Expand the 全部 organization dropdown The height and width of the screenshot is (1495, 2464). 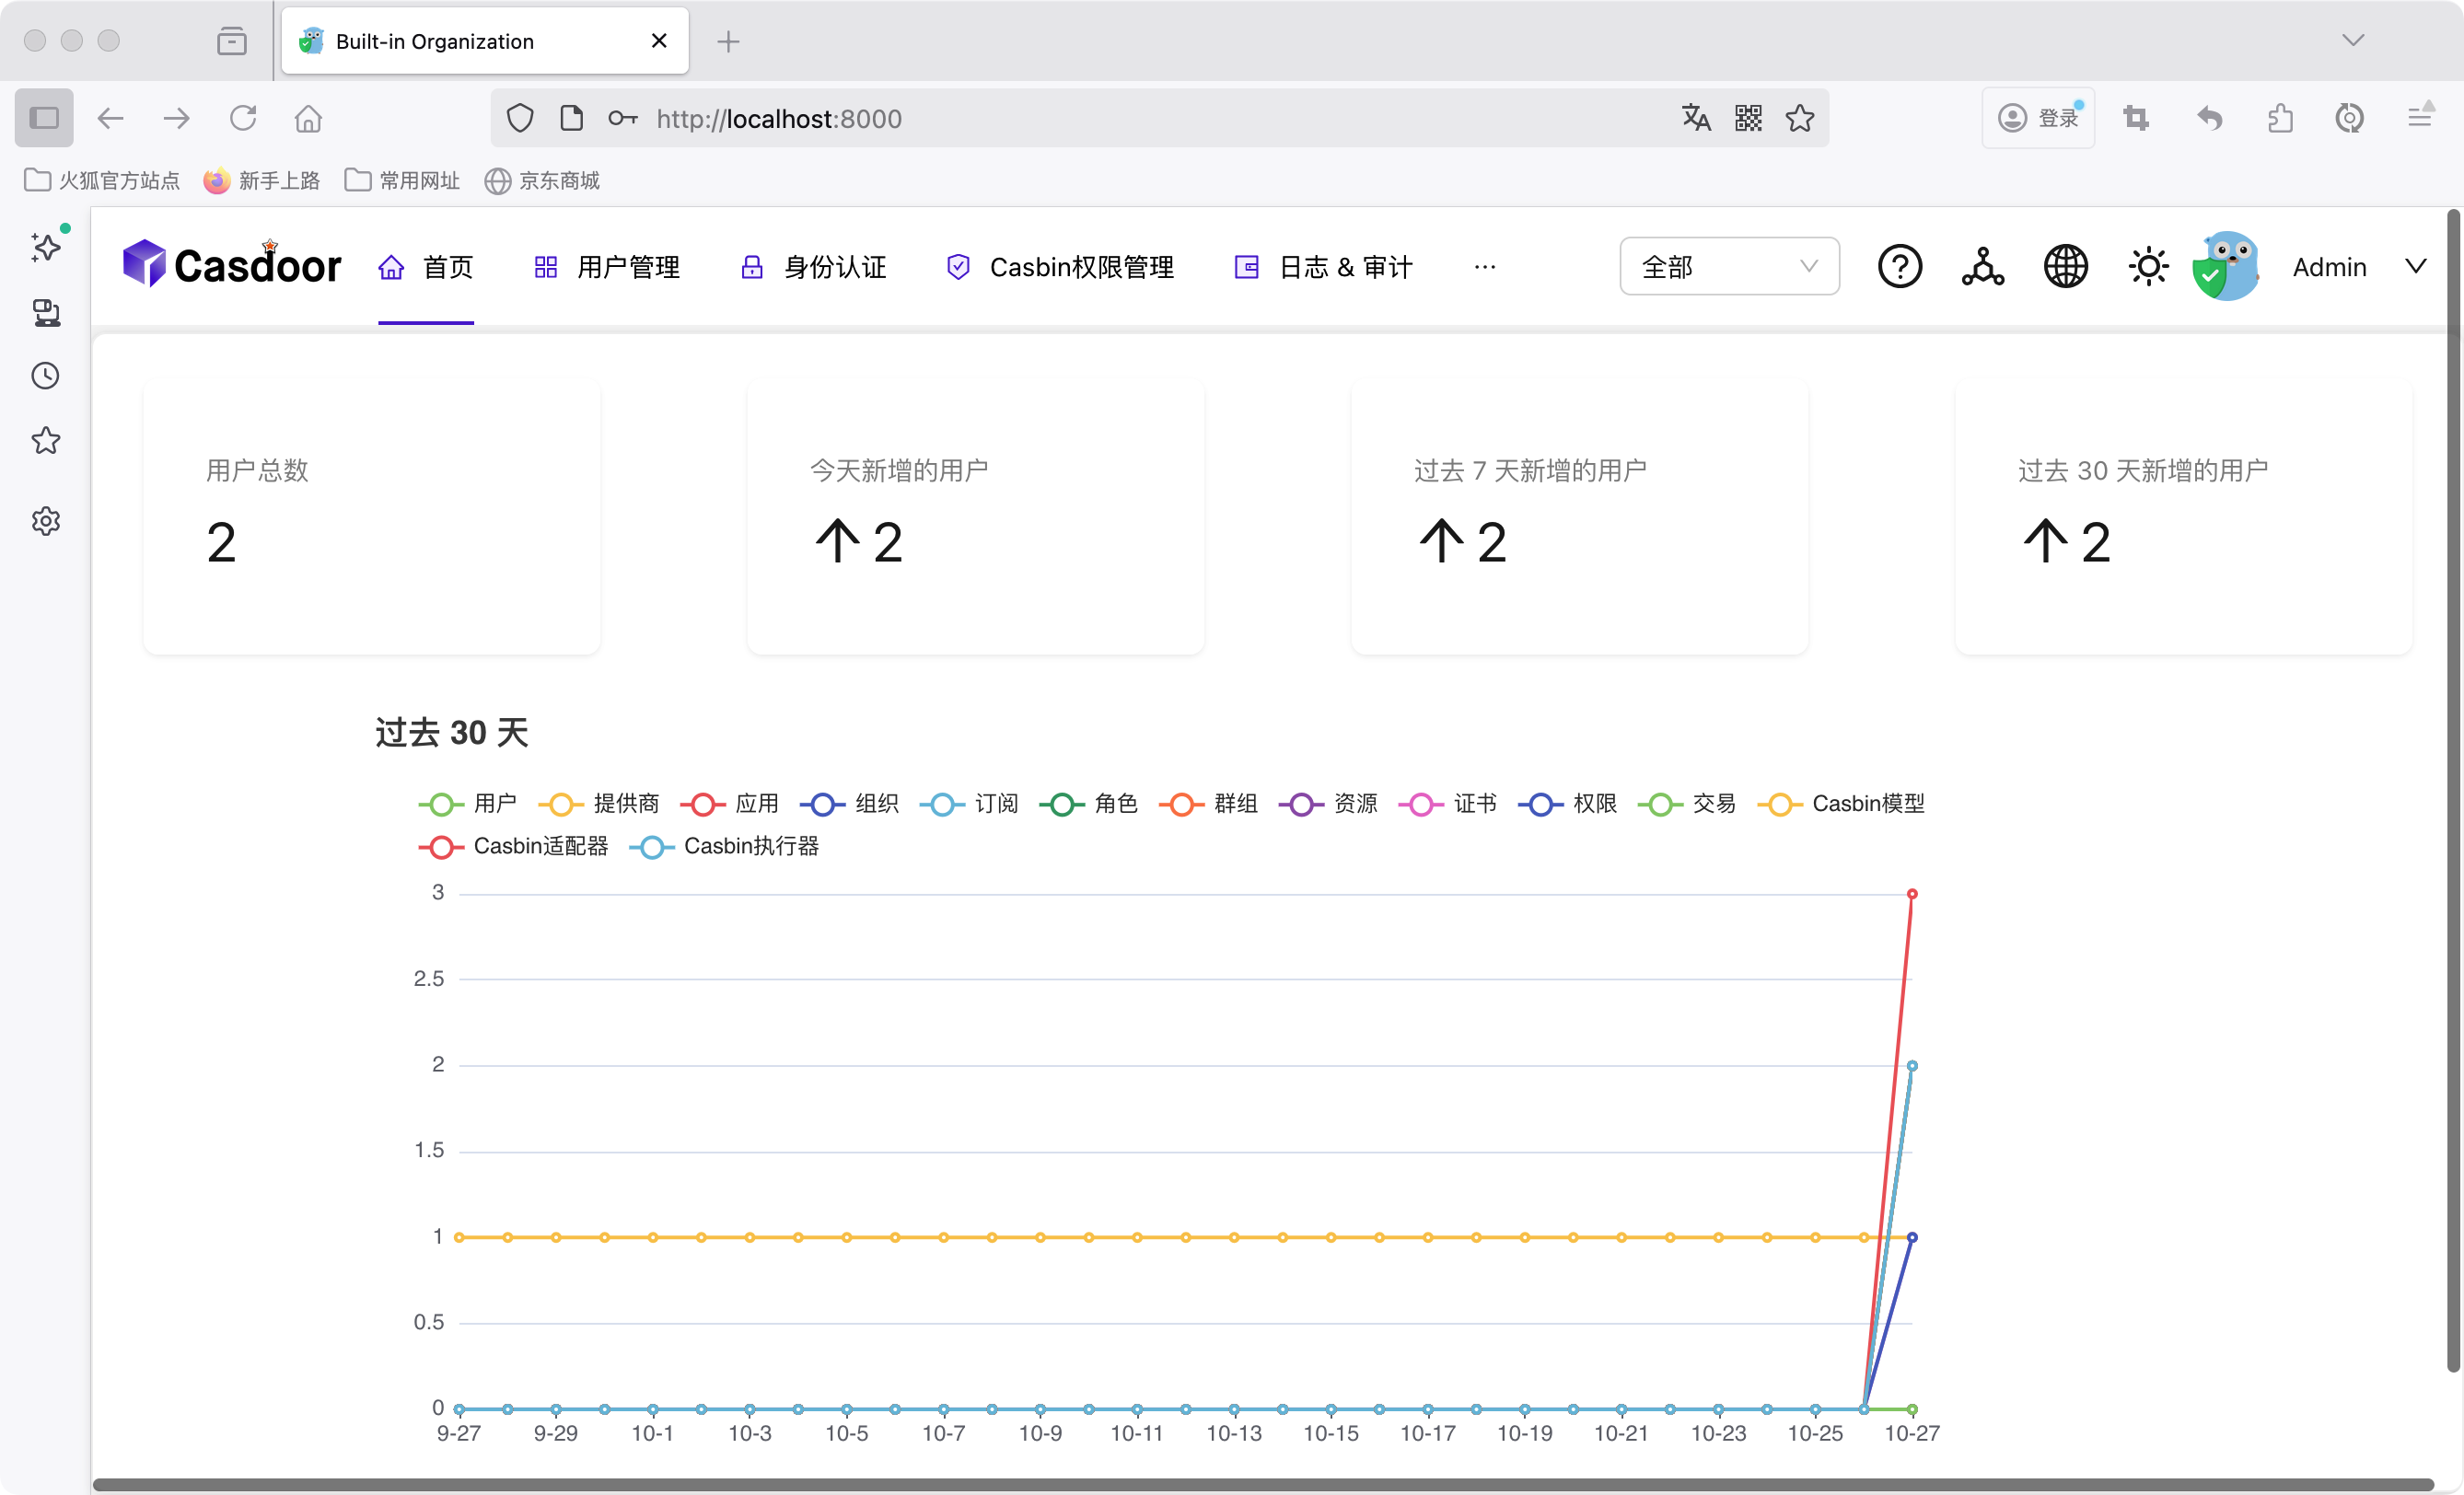(x=1729, y=267)
